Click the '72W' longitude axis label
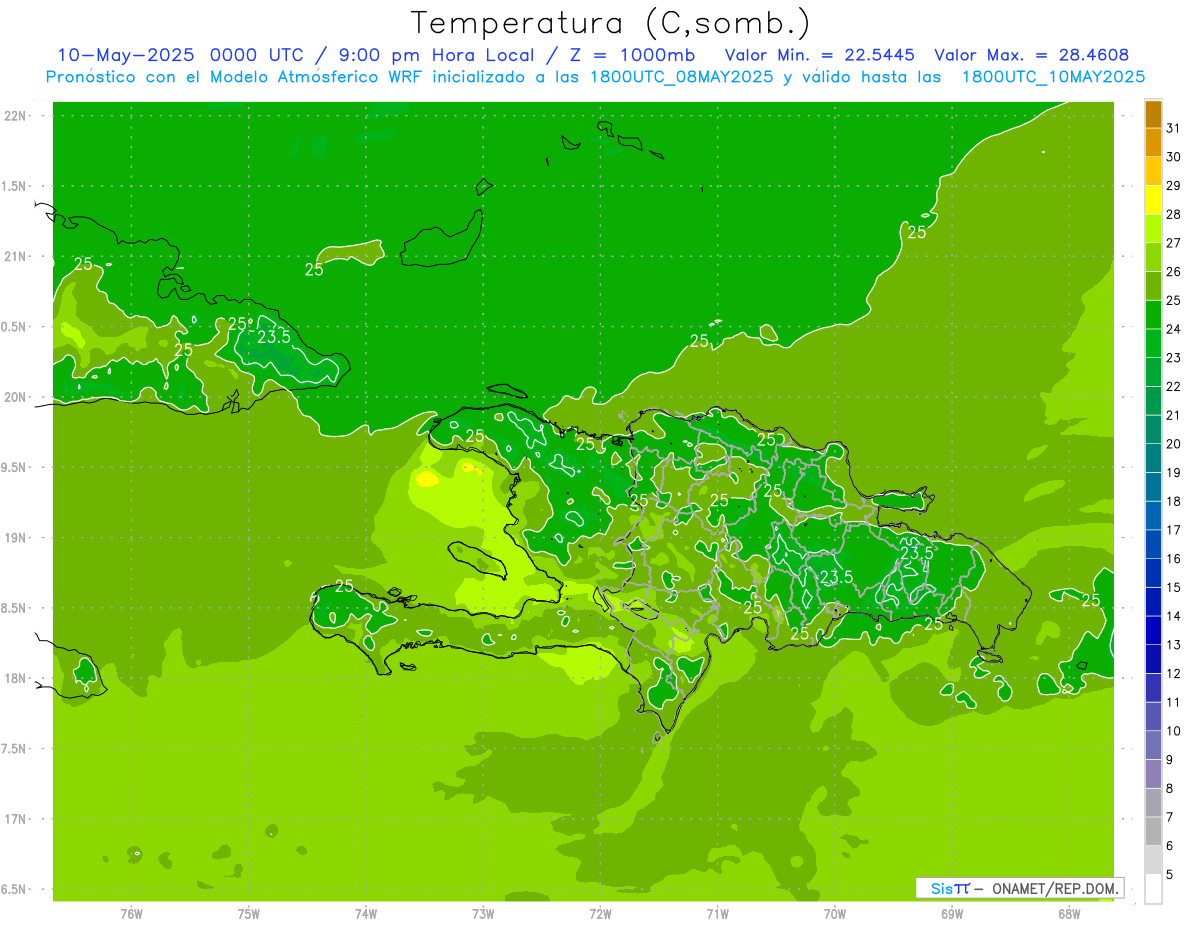 [601, 913]
